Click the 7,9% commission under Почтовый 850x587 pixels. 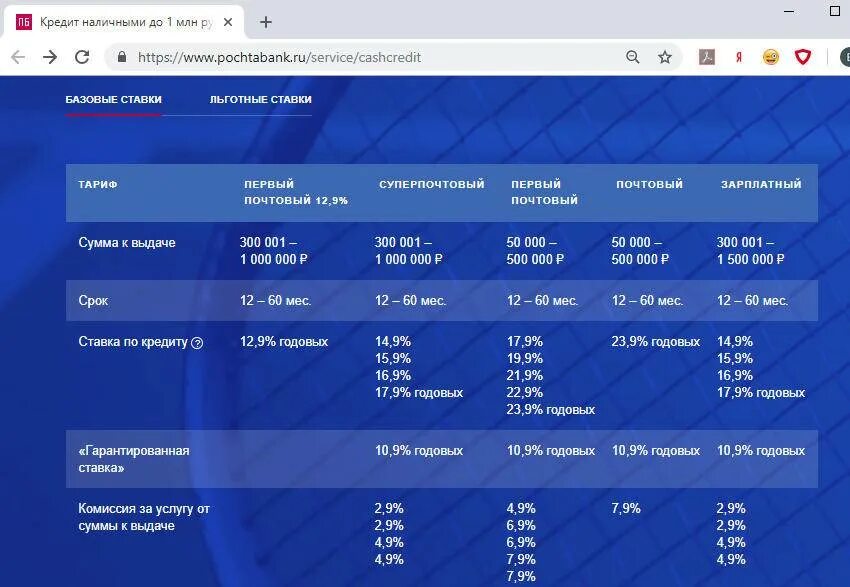[x=626, y=508]
